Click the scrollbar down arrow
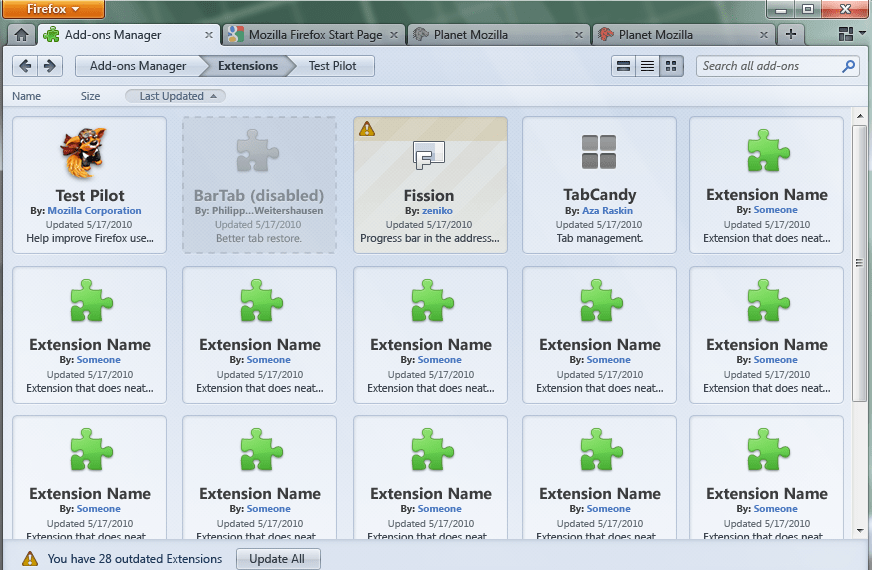The height and width of the screenshot is (570, 872). 860,531
